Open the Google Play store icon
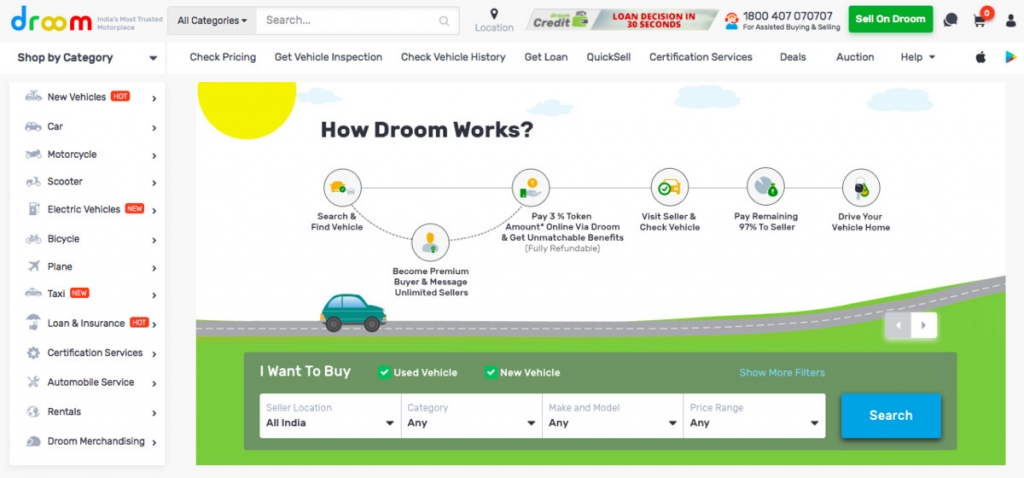The image size is (1024, 478). [1008, 57]
